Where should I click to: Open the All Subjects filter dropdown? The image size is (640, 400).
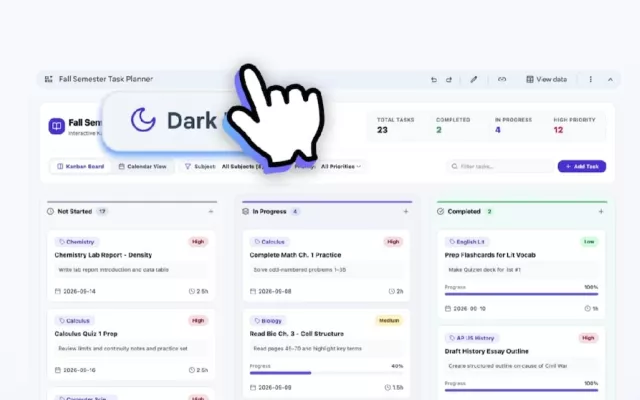click(x=242, y=167)
